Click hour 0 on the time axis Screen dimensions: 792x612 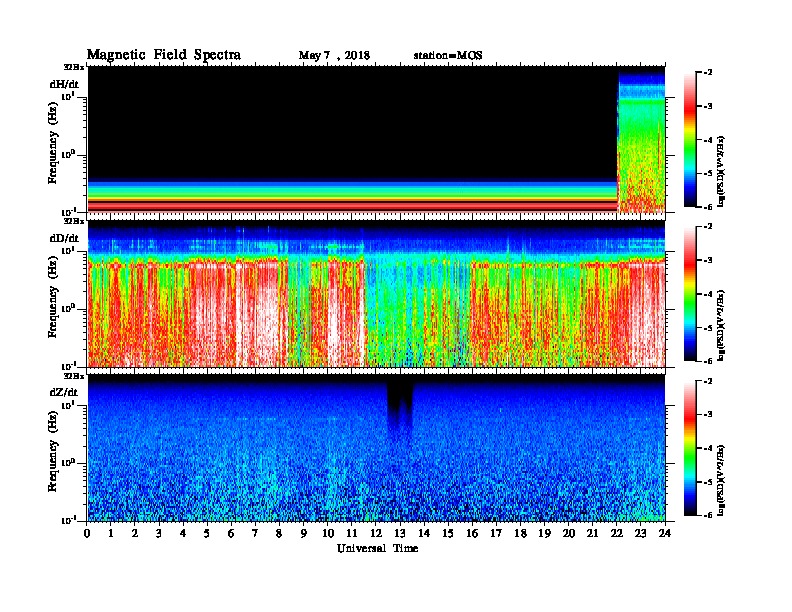coord(87,533)
